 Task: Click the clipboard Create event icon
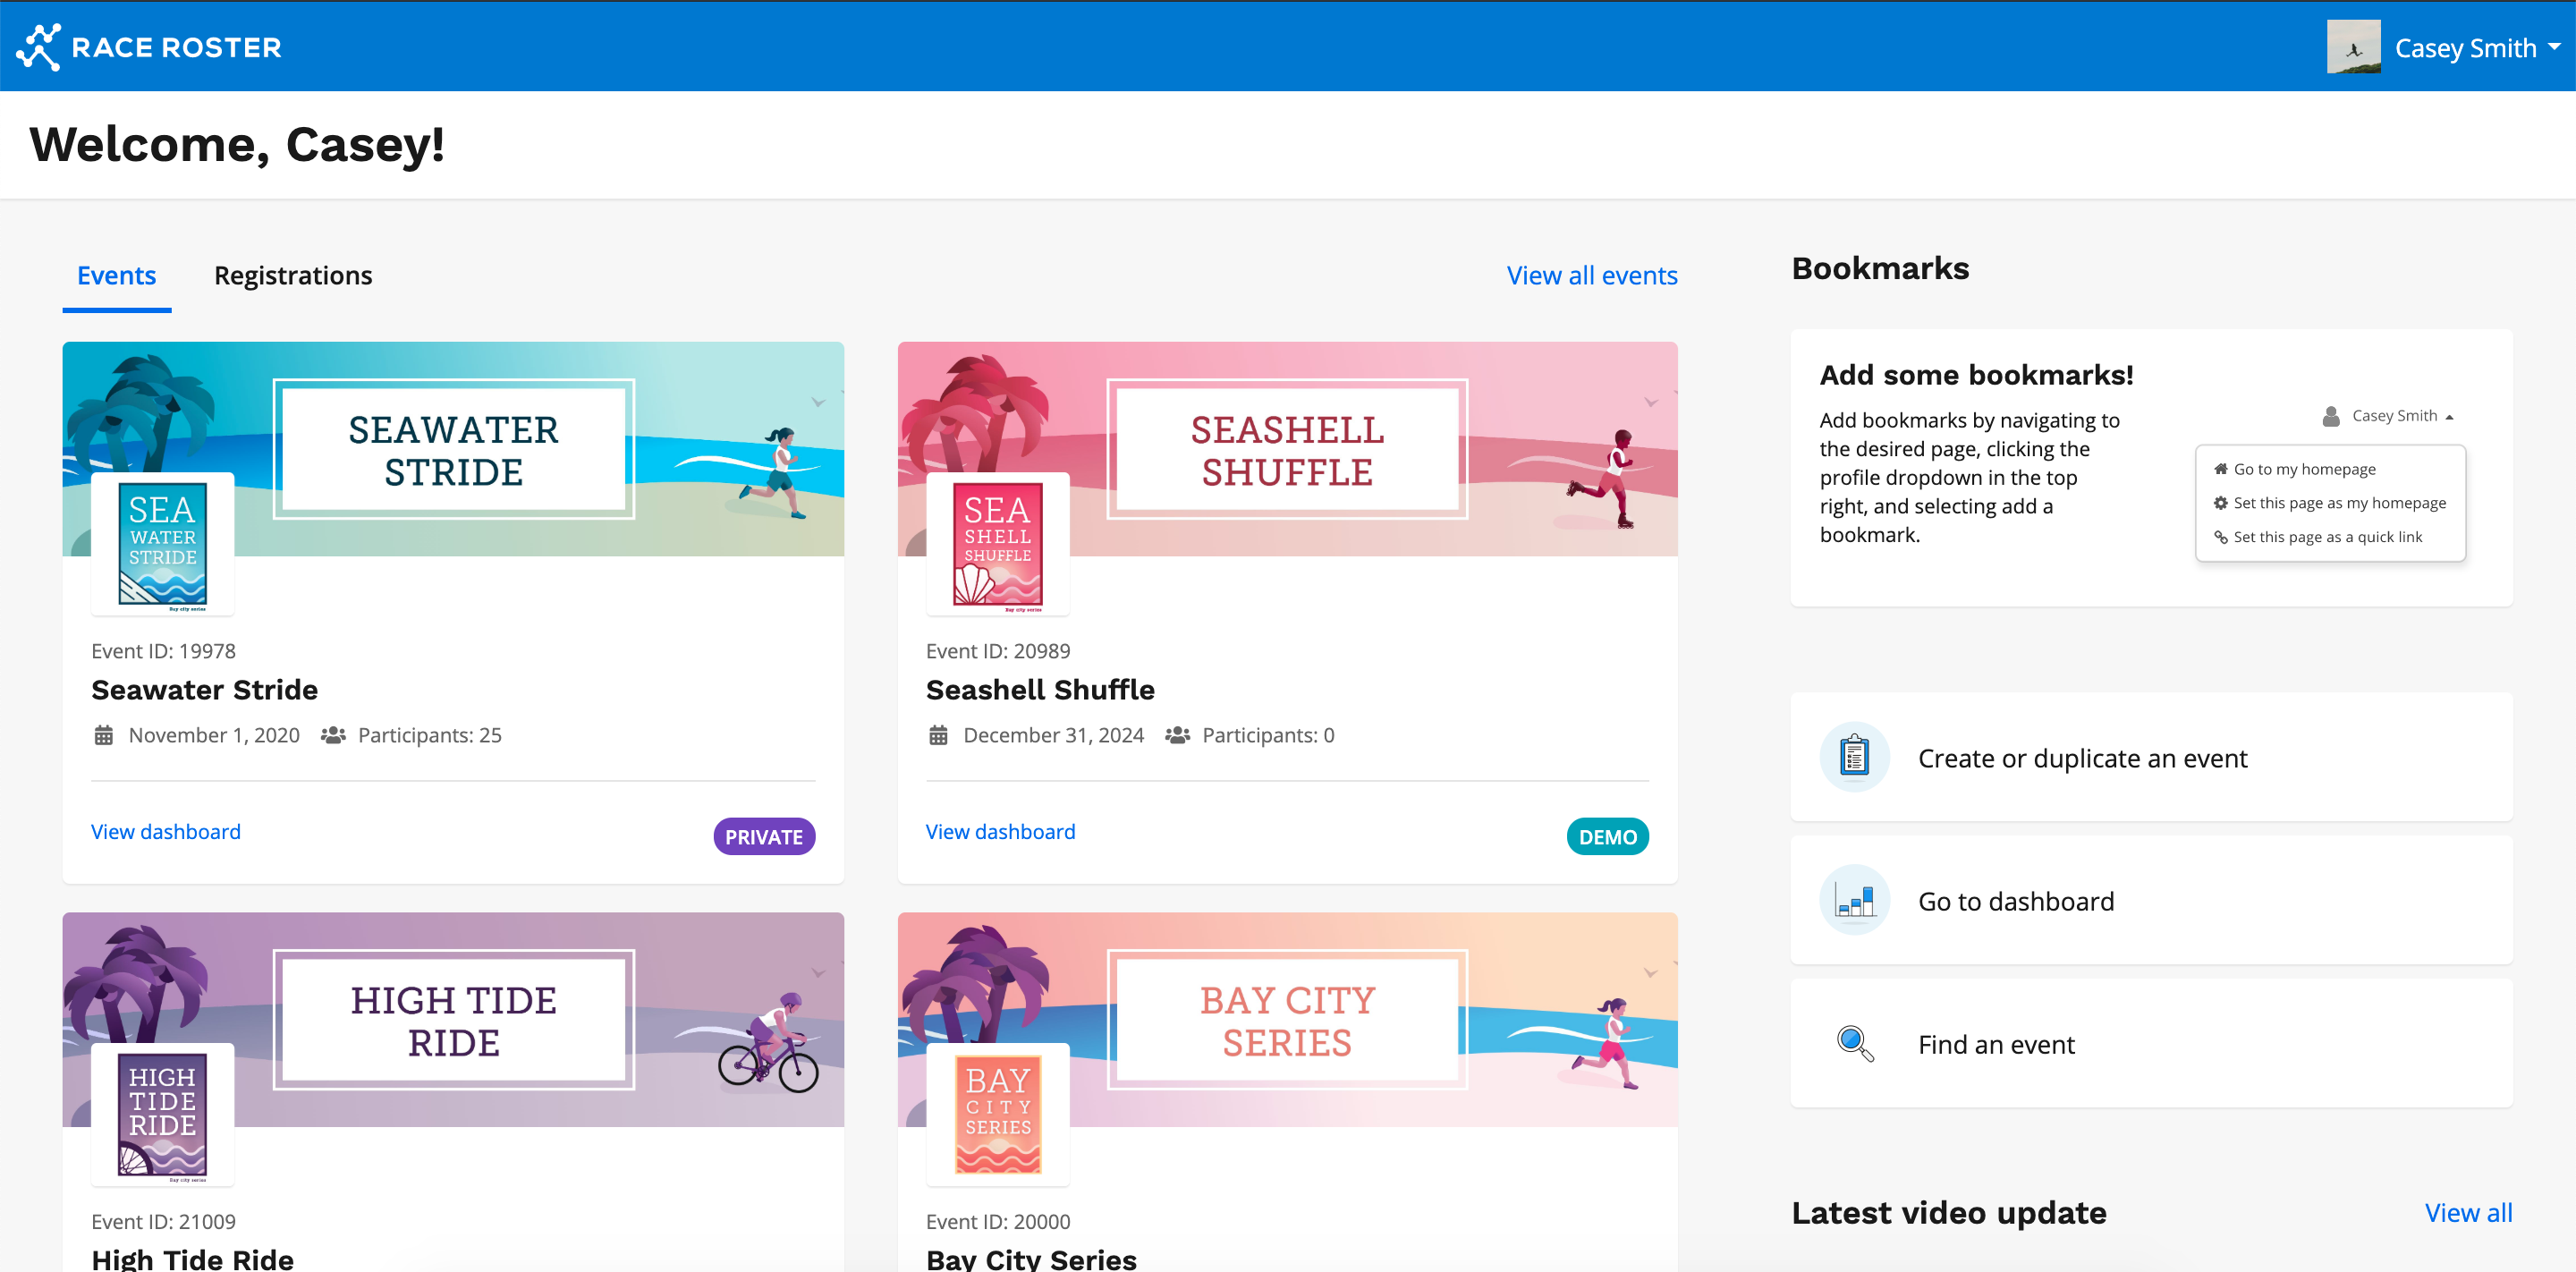(1854, 757)
